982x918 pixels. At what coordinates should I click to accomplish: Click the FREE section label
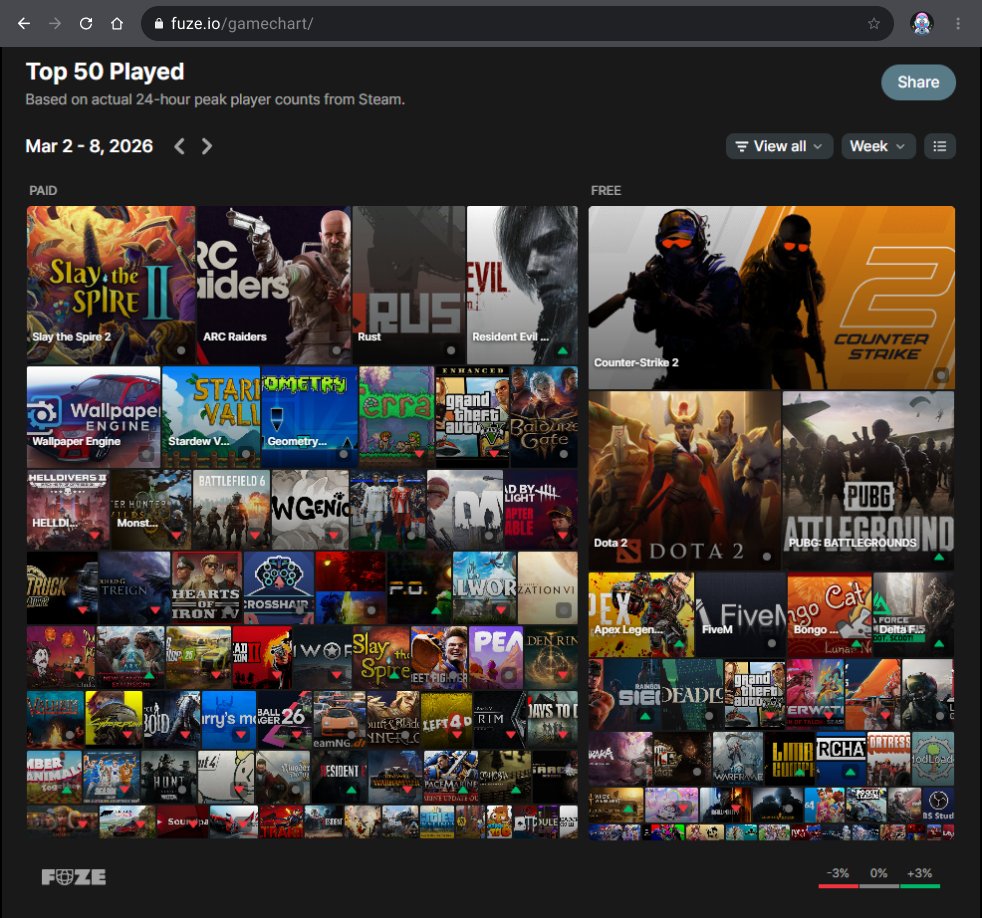[606, 190]
